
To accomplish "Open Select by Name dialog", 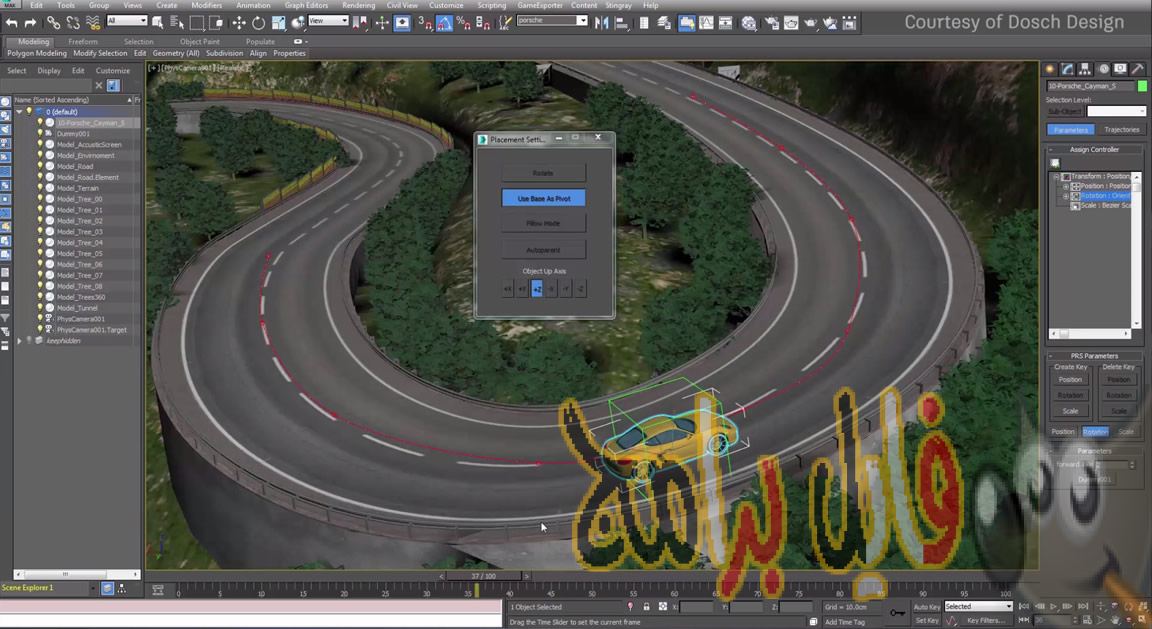I will (x=176, y=23).
